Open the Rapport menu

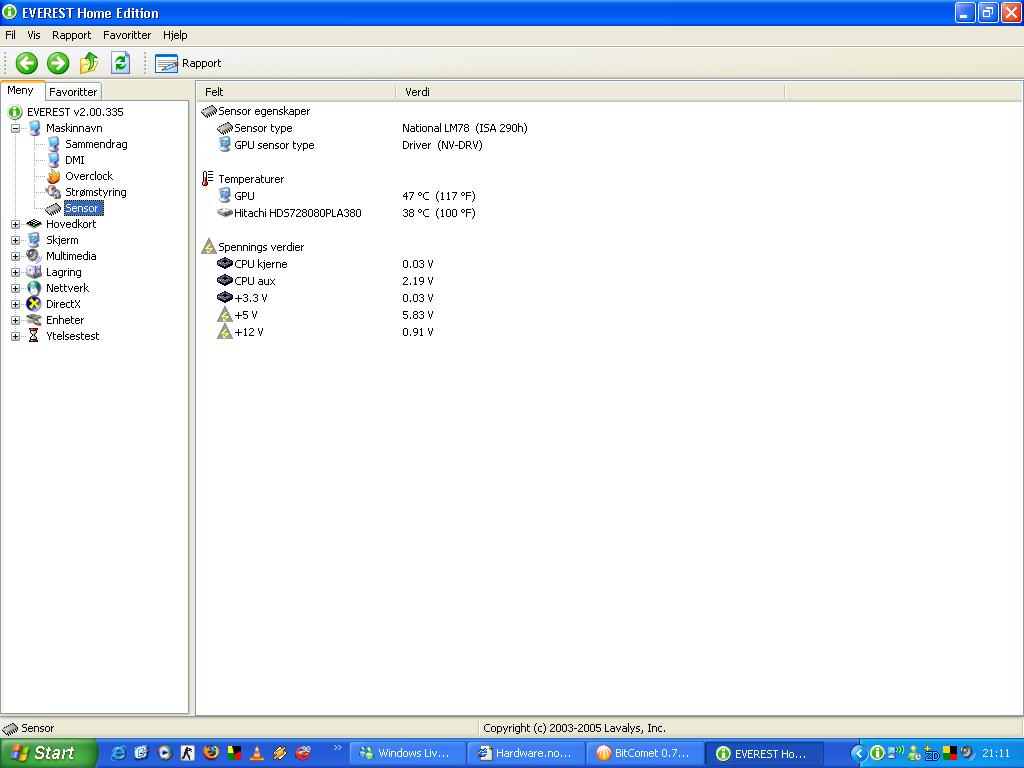tap(71, 35)
